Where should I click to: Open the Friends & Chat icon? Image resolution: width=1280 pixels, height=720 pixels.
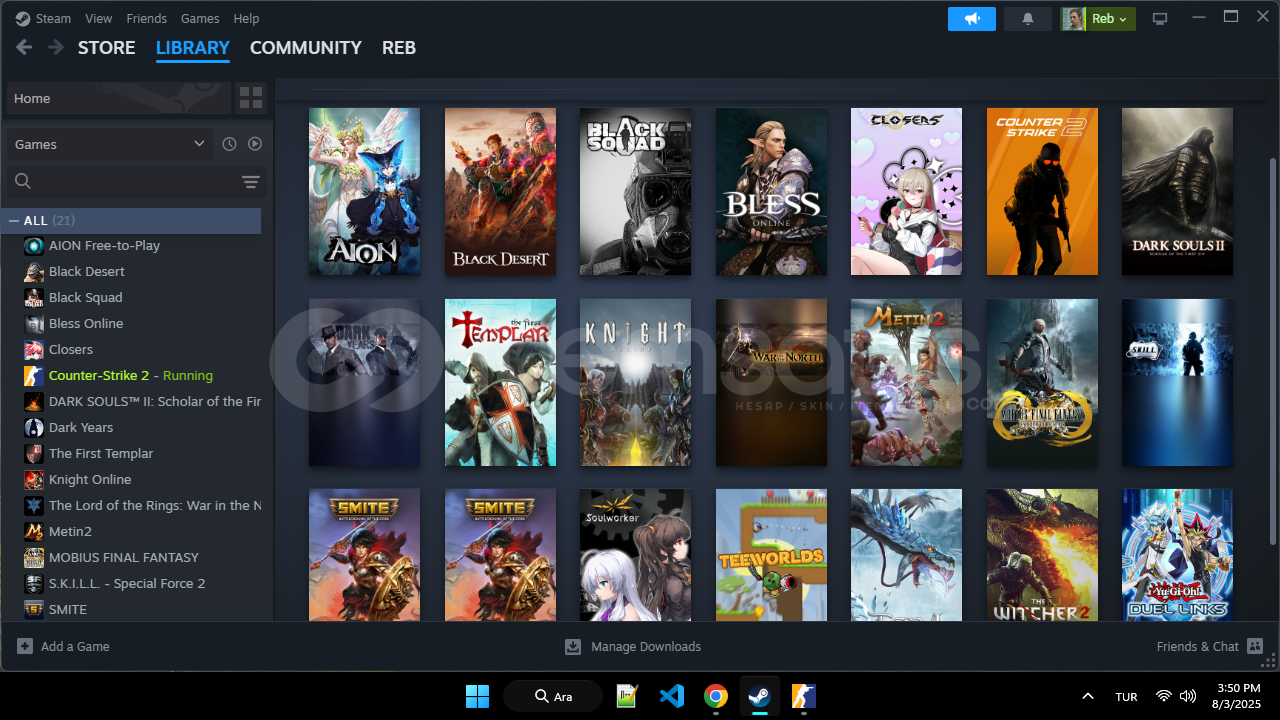(x=1255, y=646)
